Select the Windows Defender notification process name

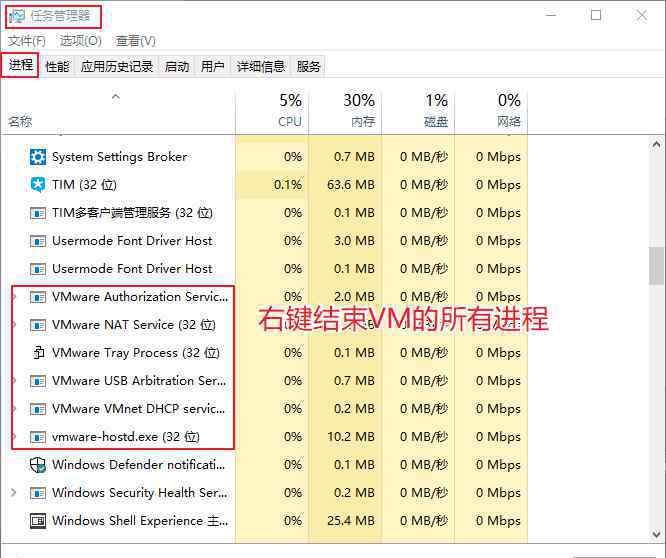138,465
